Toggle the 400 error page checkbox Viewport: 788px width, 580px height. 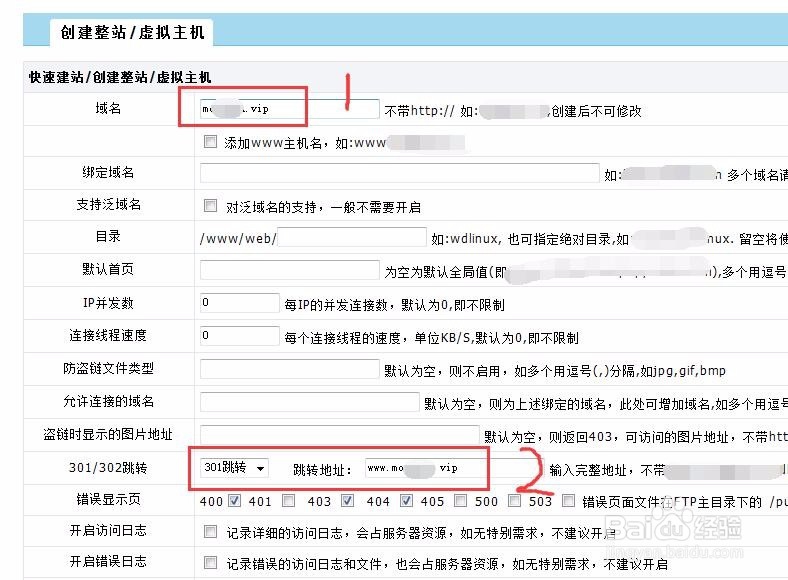(234, 501)
